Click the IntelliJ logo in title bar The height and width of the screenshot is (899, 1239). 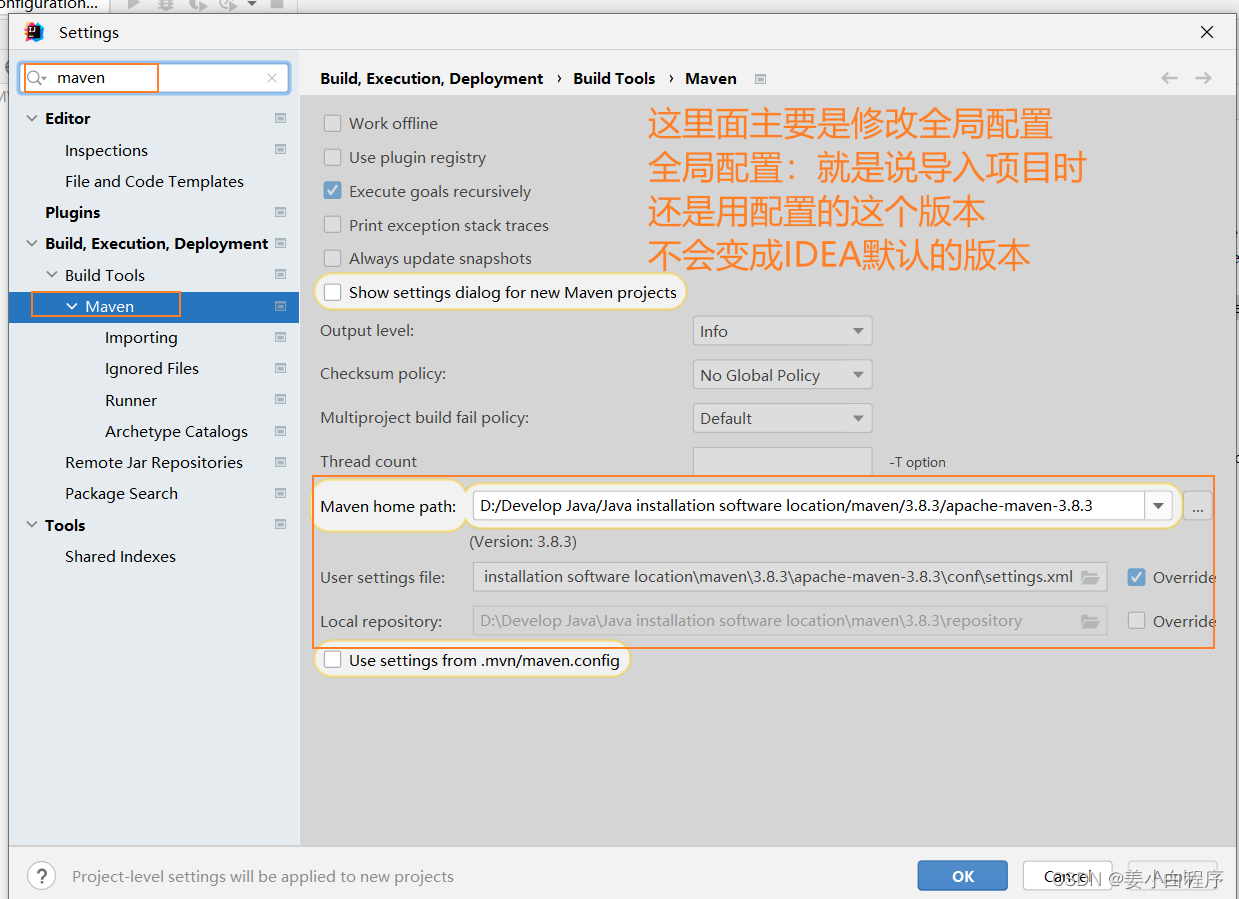coord(34,32)
